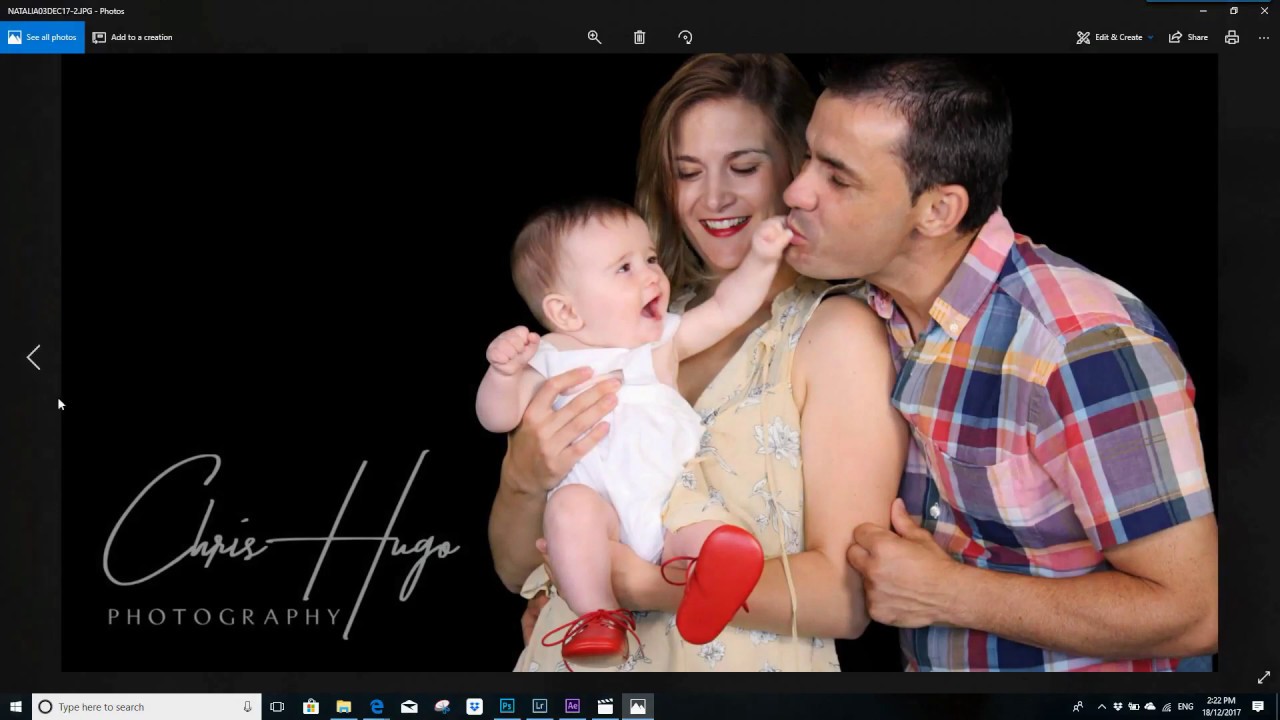
Task: Zoom in with the magnifier icon
Action: pos(594,37)
